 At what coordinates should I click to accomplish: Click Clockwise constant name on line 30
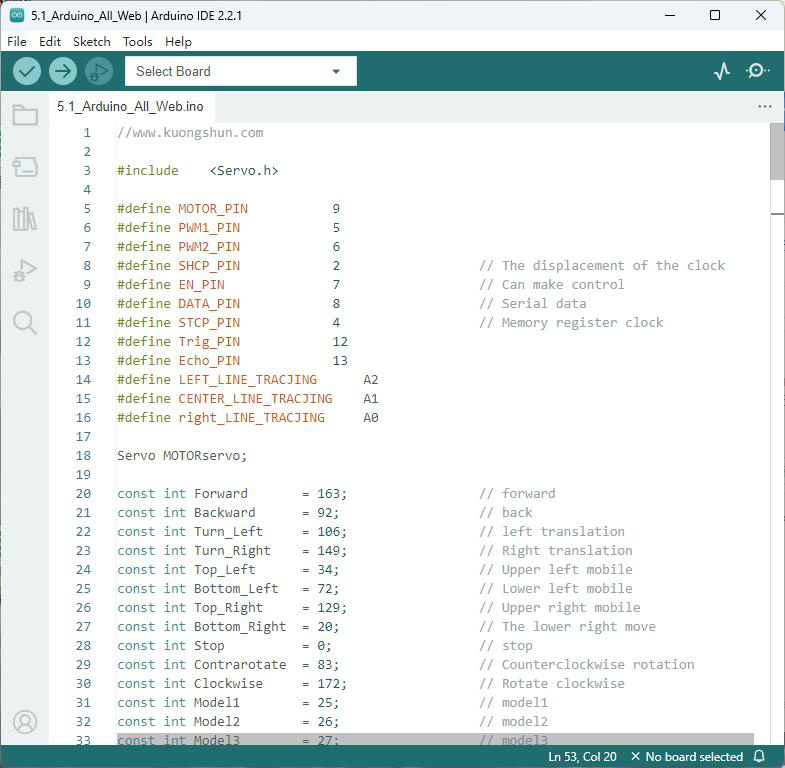tap(228, 684)
